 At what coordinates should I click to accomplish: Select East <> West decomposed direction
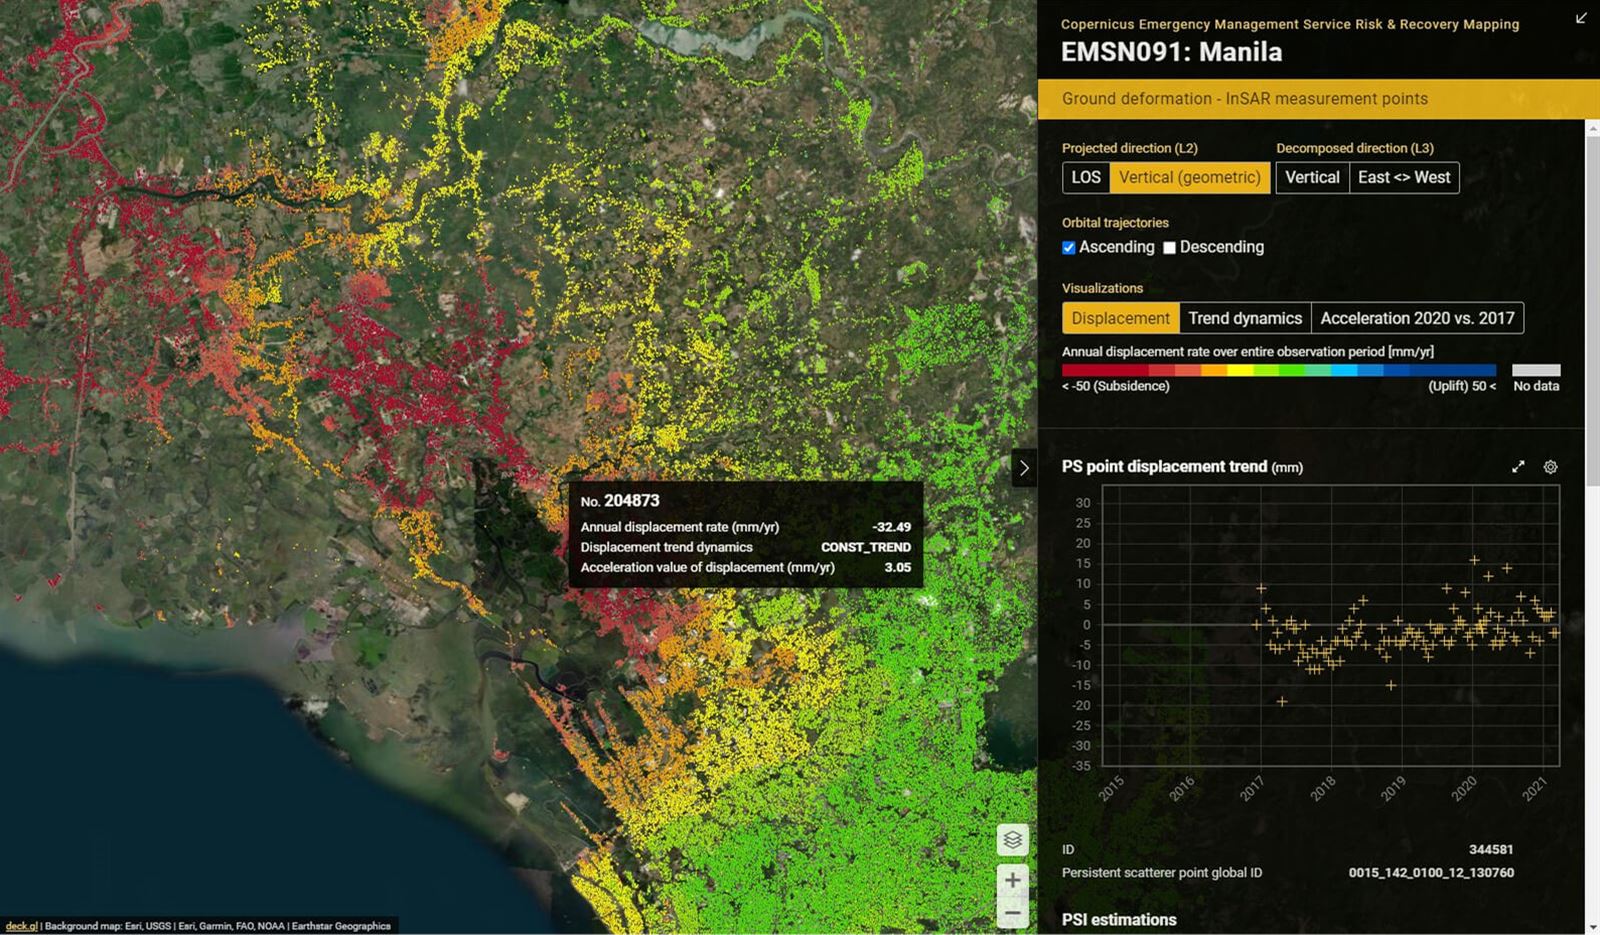[x=1404, y=178]
